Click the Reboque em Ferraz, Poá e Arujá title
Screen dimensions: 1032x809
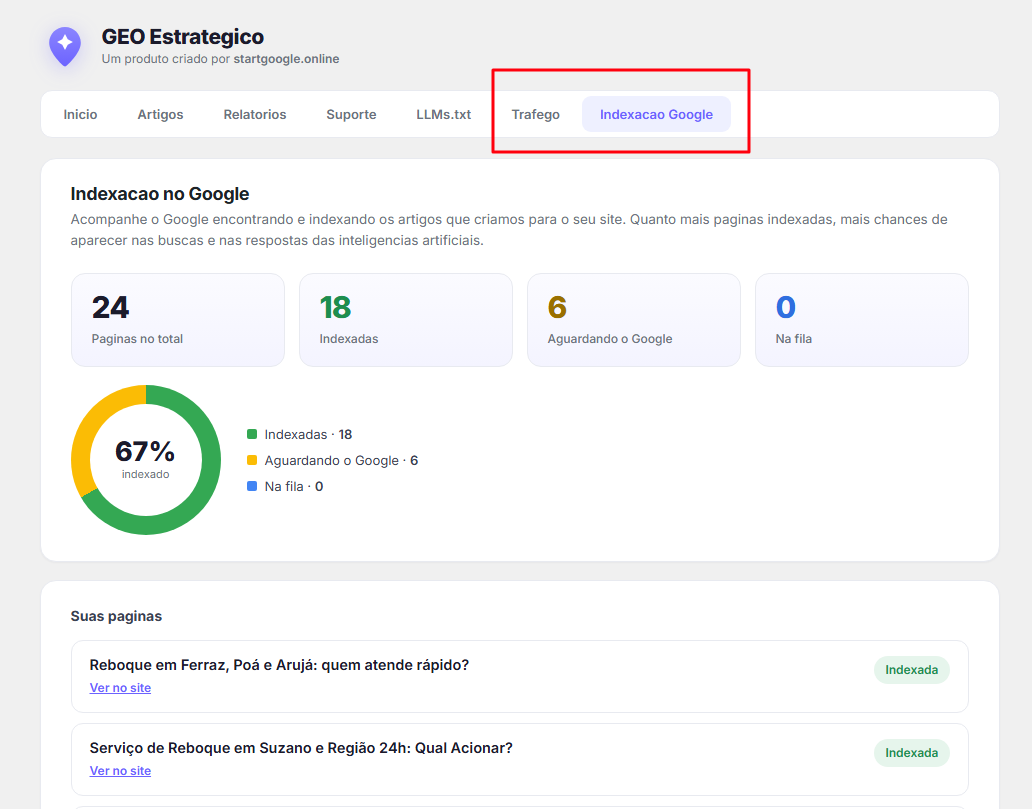(279, 665)
